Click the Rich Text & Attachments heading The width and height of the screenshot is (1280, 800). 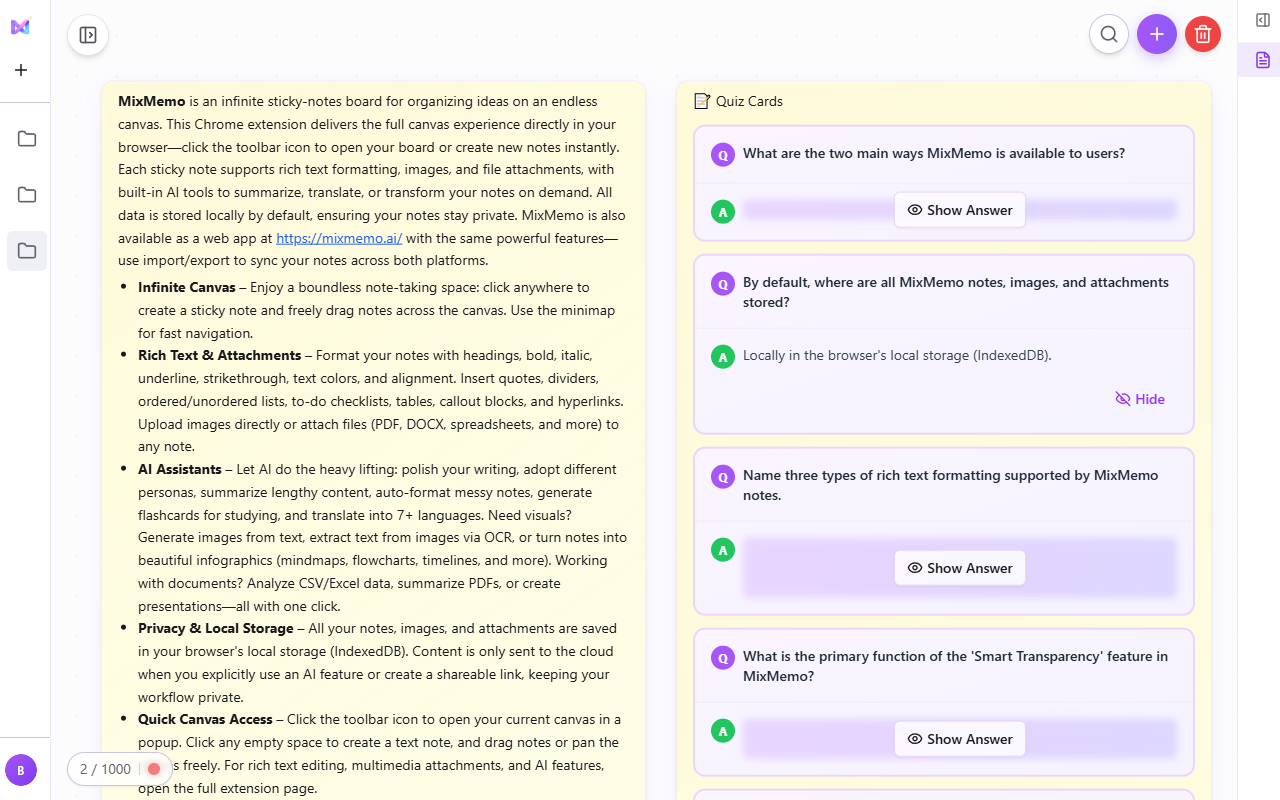tap(219, 355)
